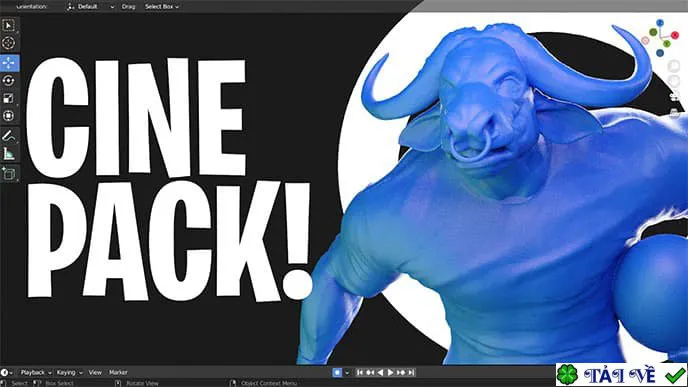Open the Keying popover

69,373
